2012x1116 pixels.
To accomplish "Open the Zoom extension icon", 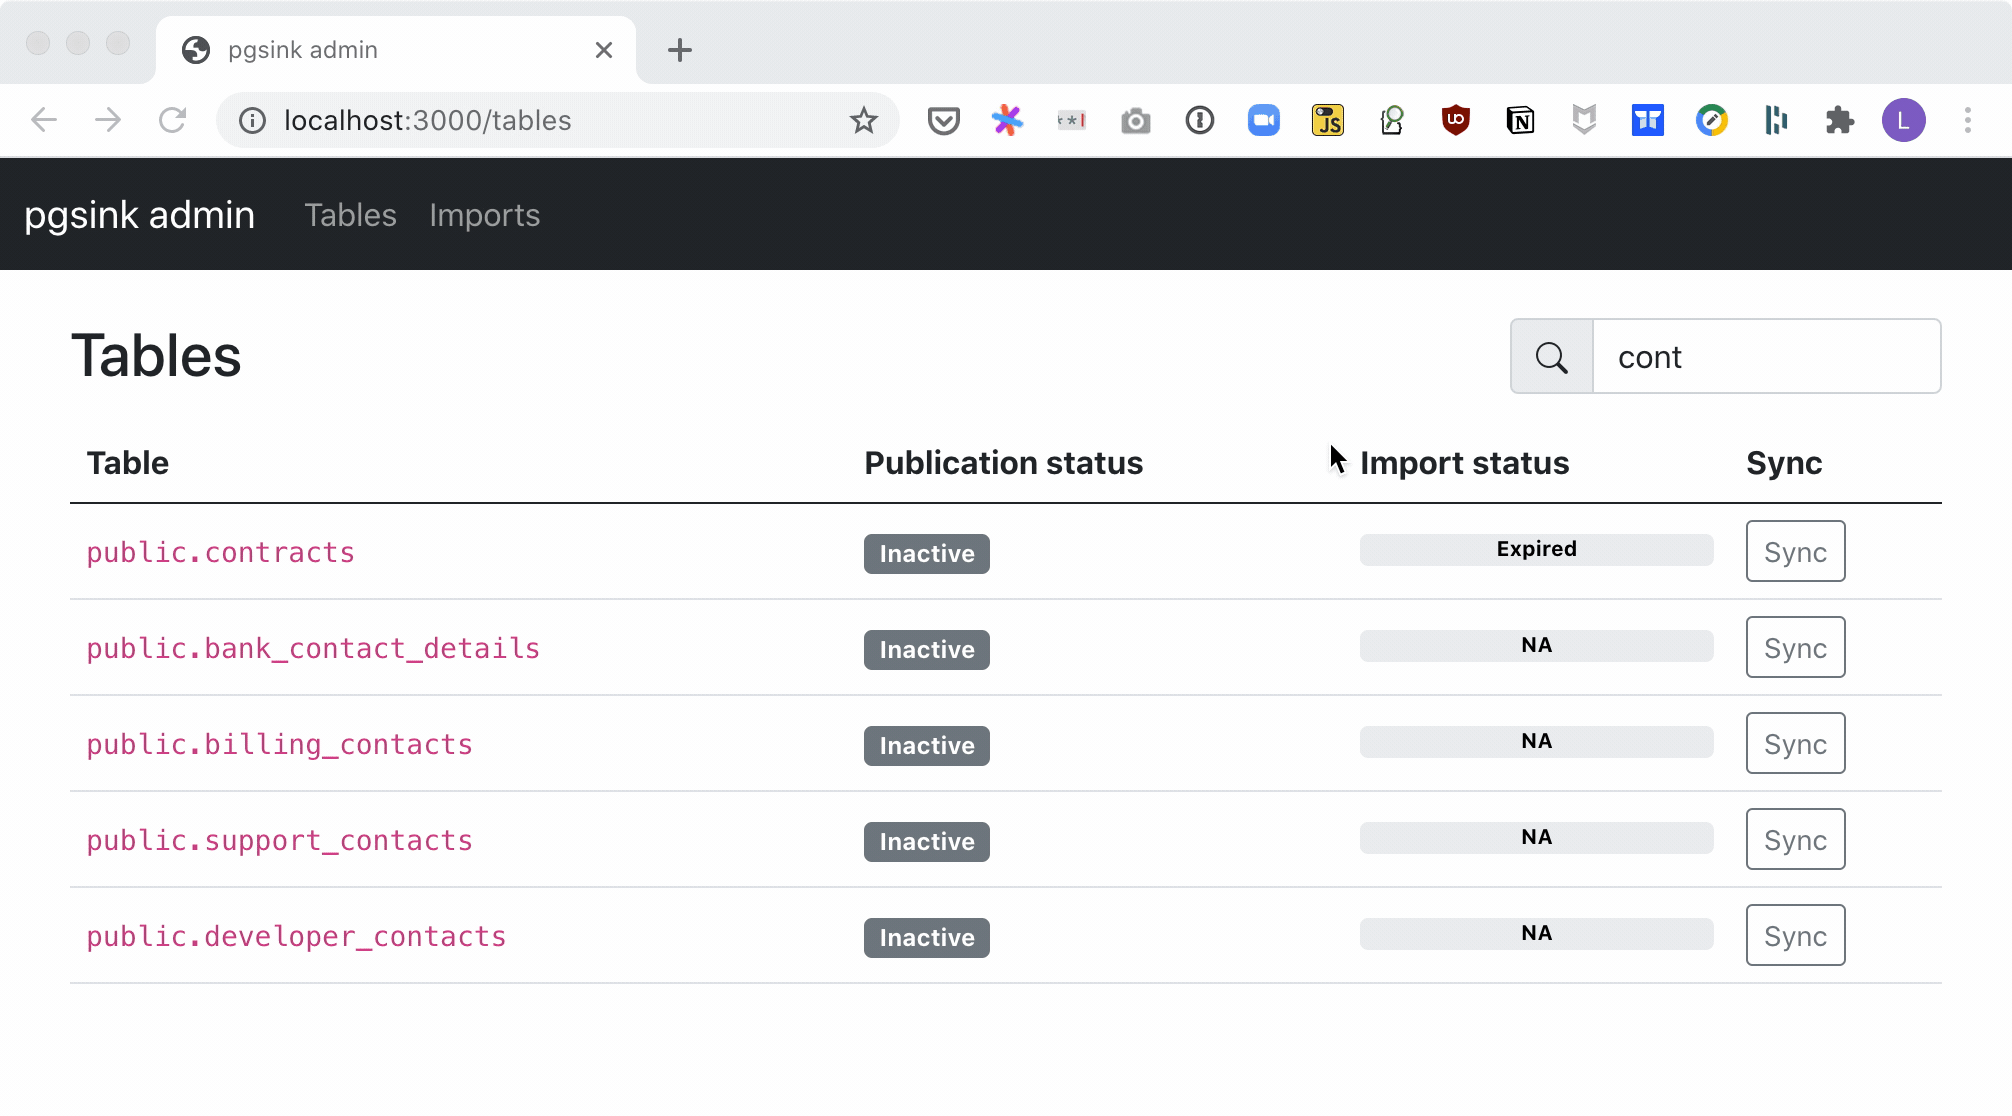I will pos(1264,121).
